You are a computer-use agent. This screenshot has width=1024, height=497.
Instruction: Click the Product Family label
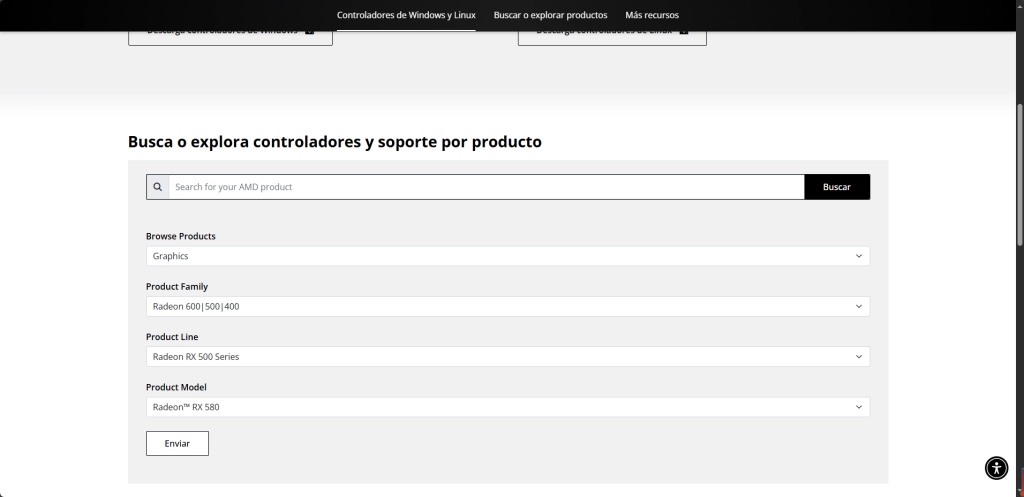(176, 287)
